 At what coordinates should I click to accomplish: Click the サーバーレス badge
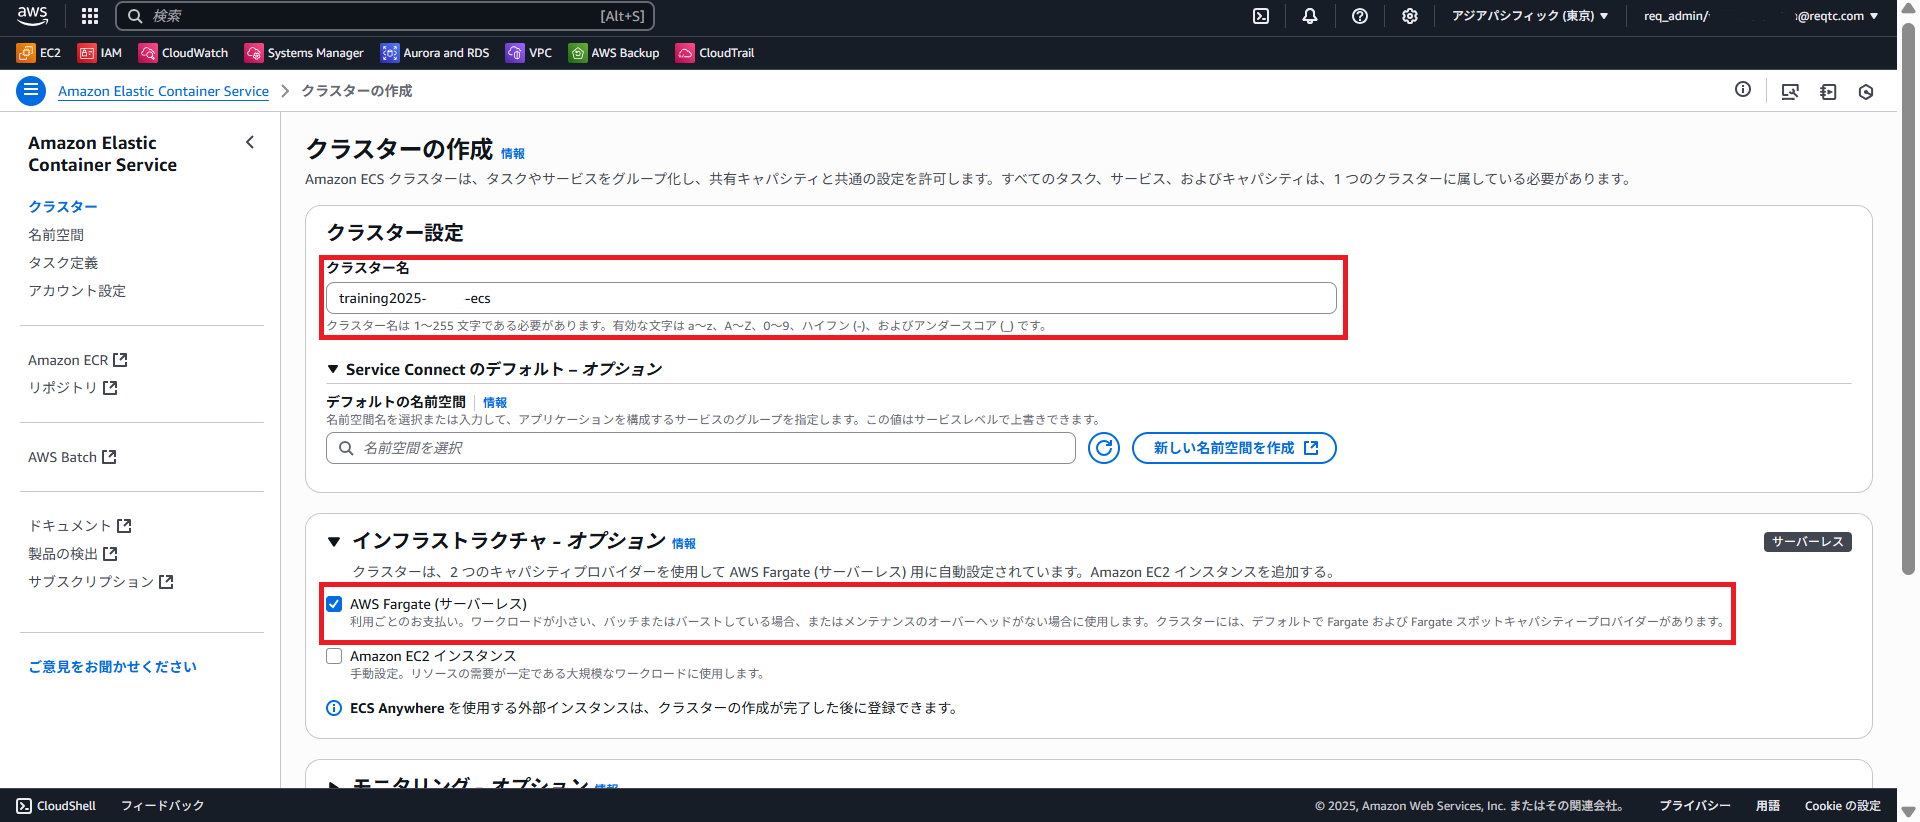1807,541
